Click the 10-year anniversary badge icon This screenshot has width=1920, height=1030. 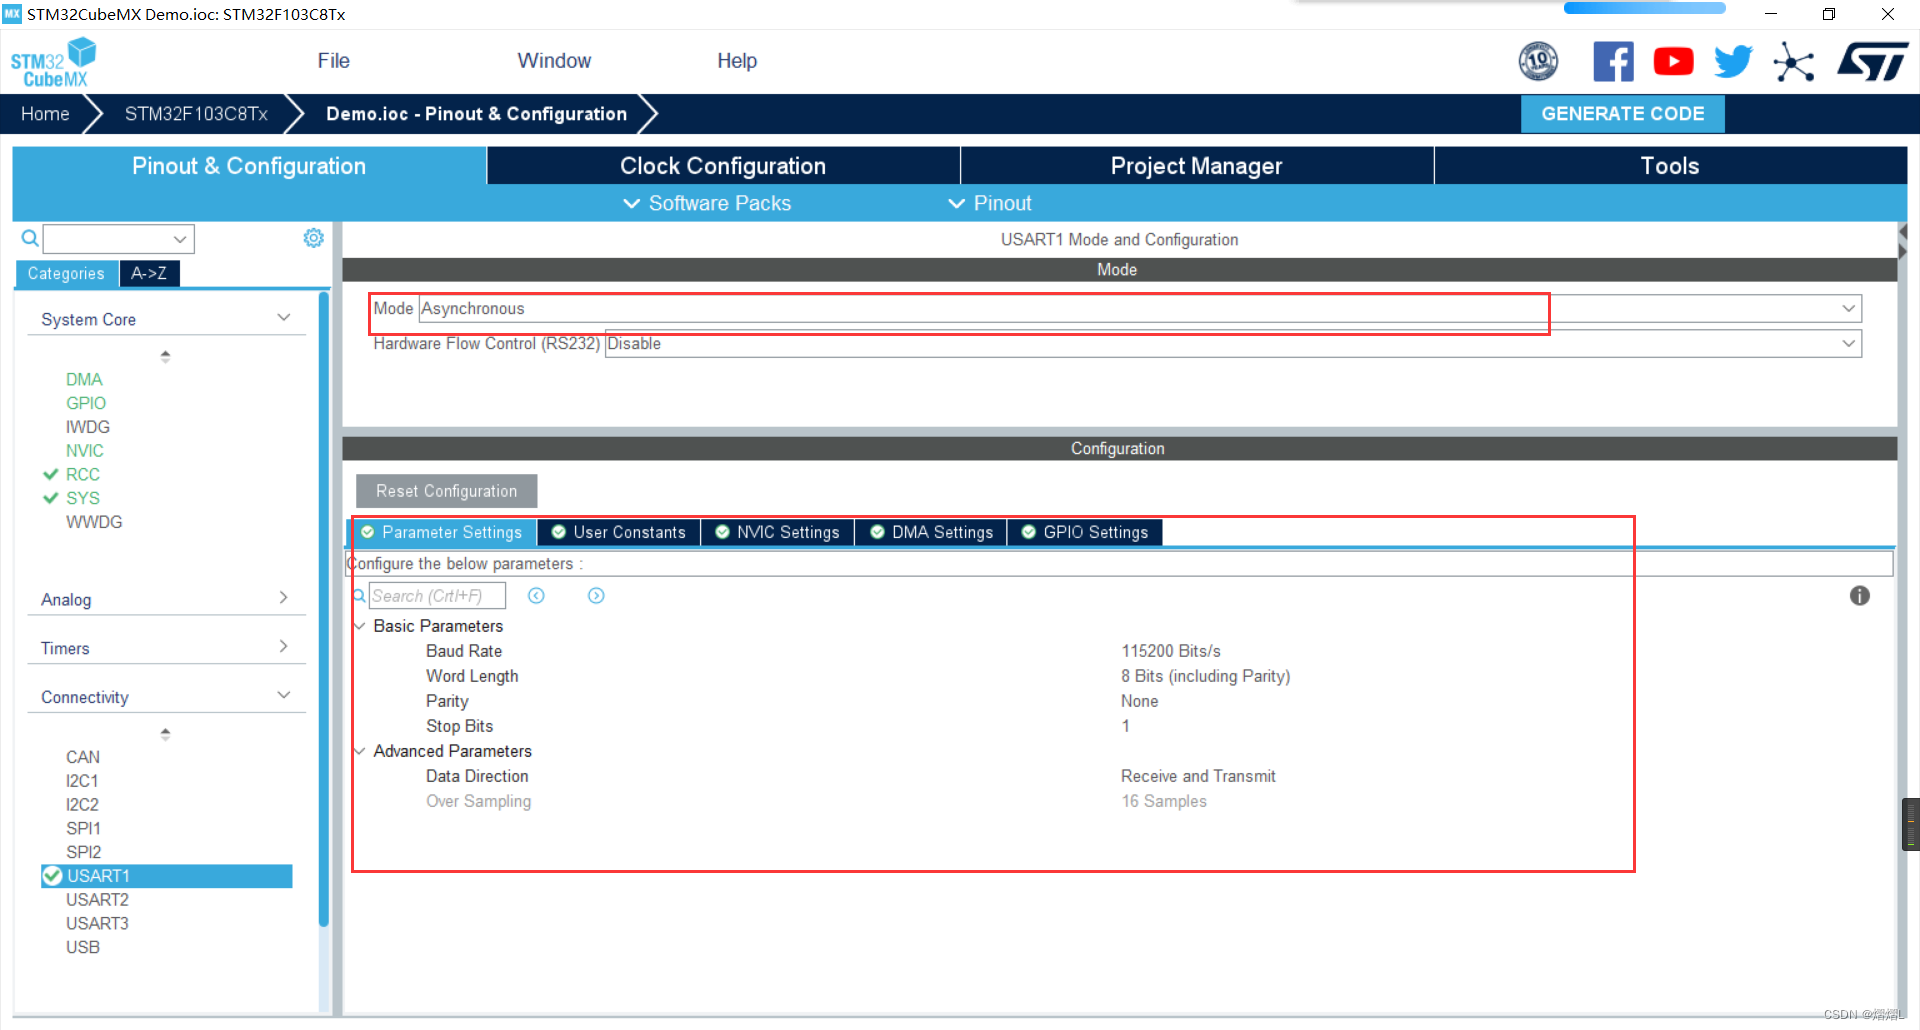1538,62
